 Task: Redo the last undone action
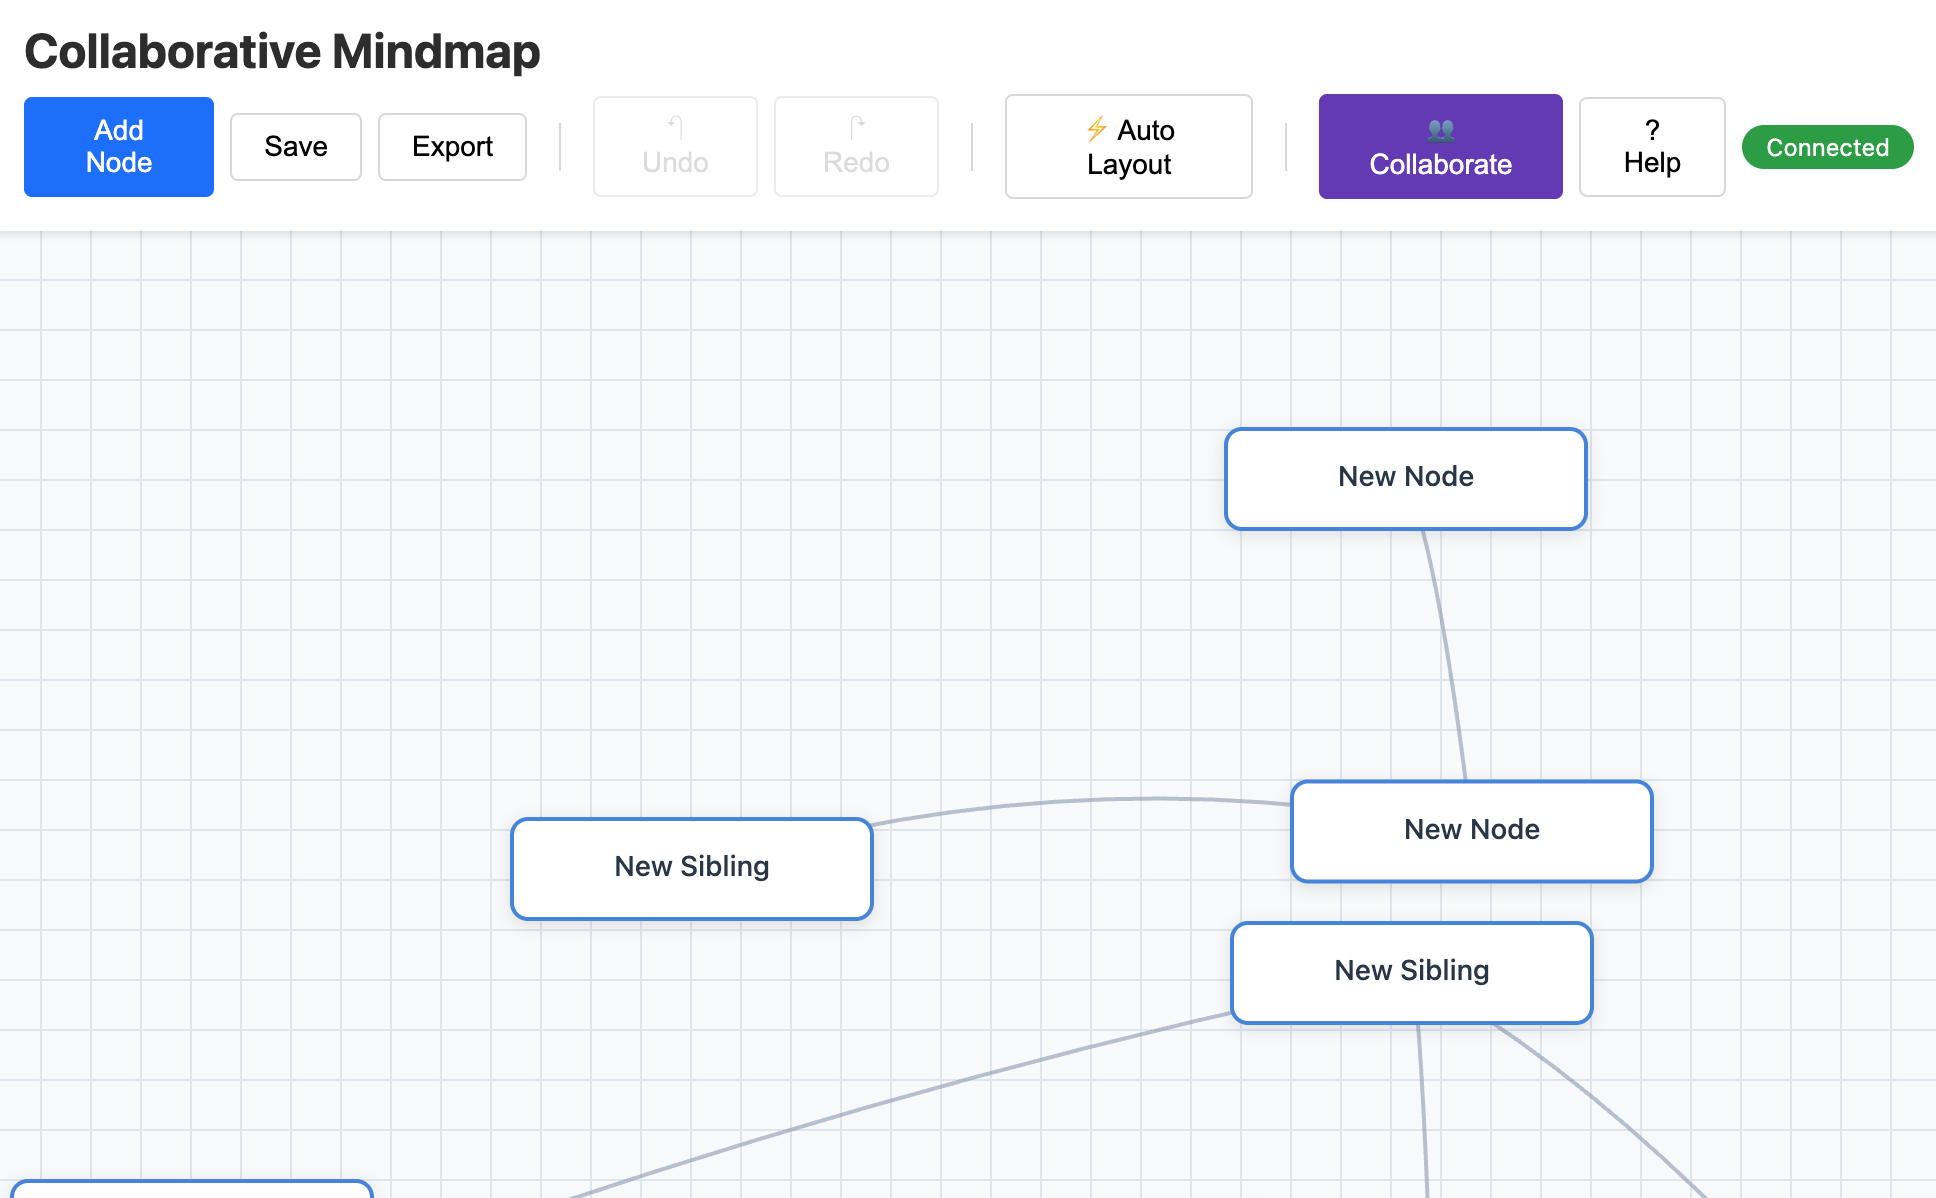[856, 147]
